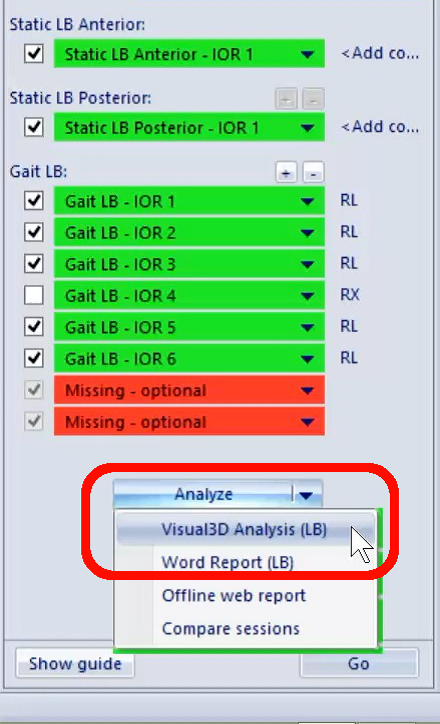
Task: Select Visual3D Analysis (LB) menu item
Action: [244, 529]
